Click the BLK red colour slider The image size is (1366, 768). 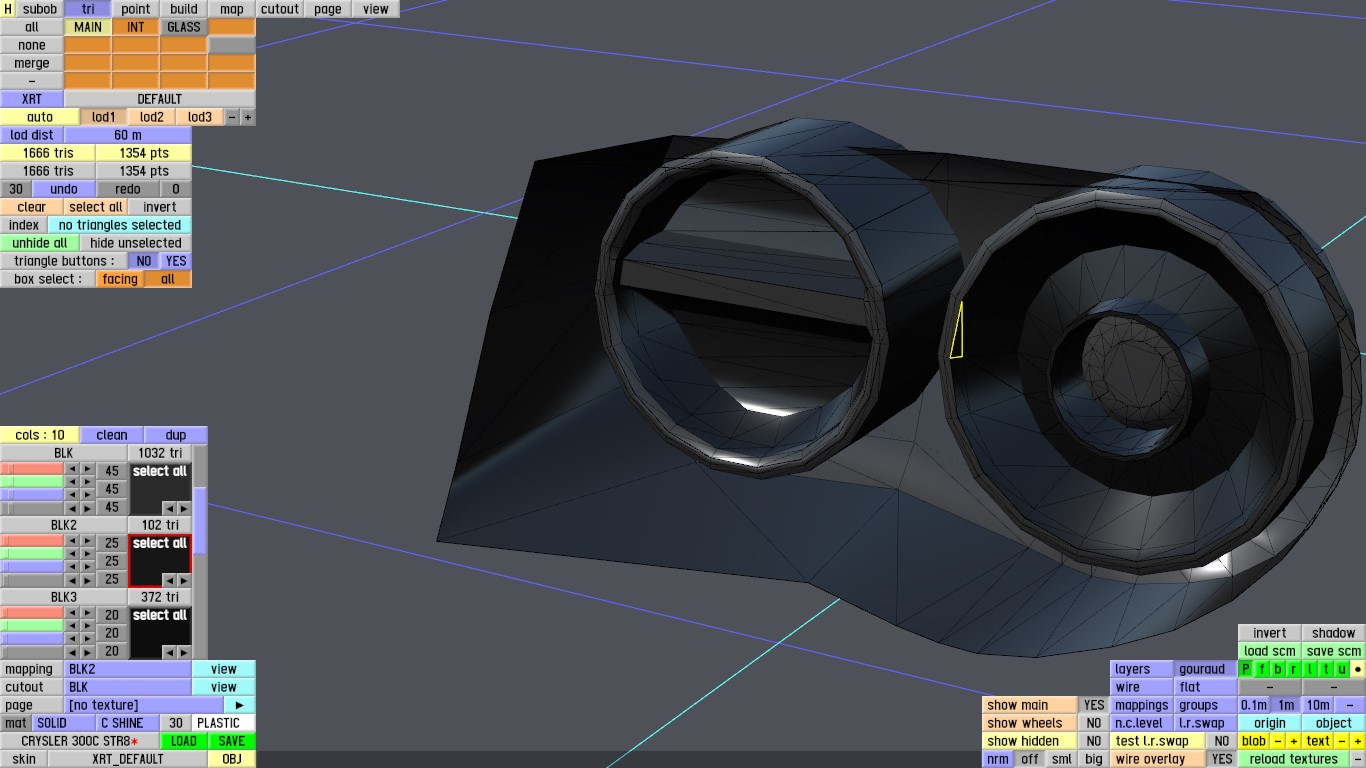[33, 469]
